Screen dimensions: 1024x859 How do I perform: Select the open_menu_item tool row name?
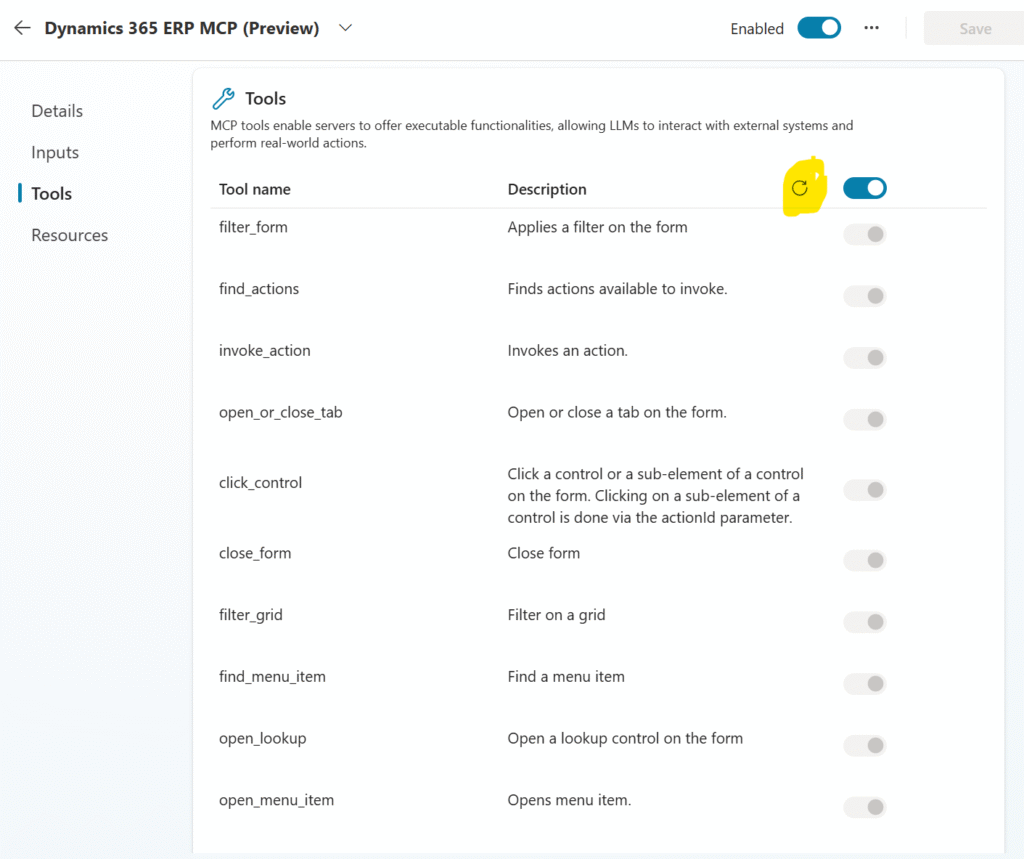point(276,800)
